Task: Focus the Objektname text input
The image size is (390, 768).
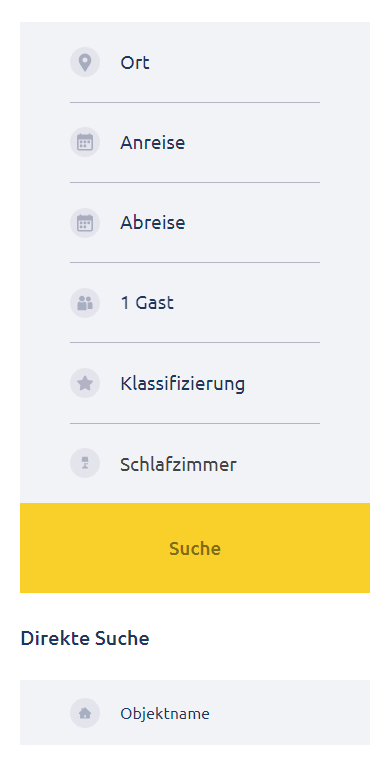Action: coord(195,713)
